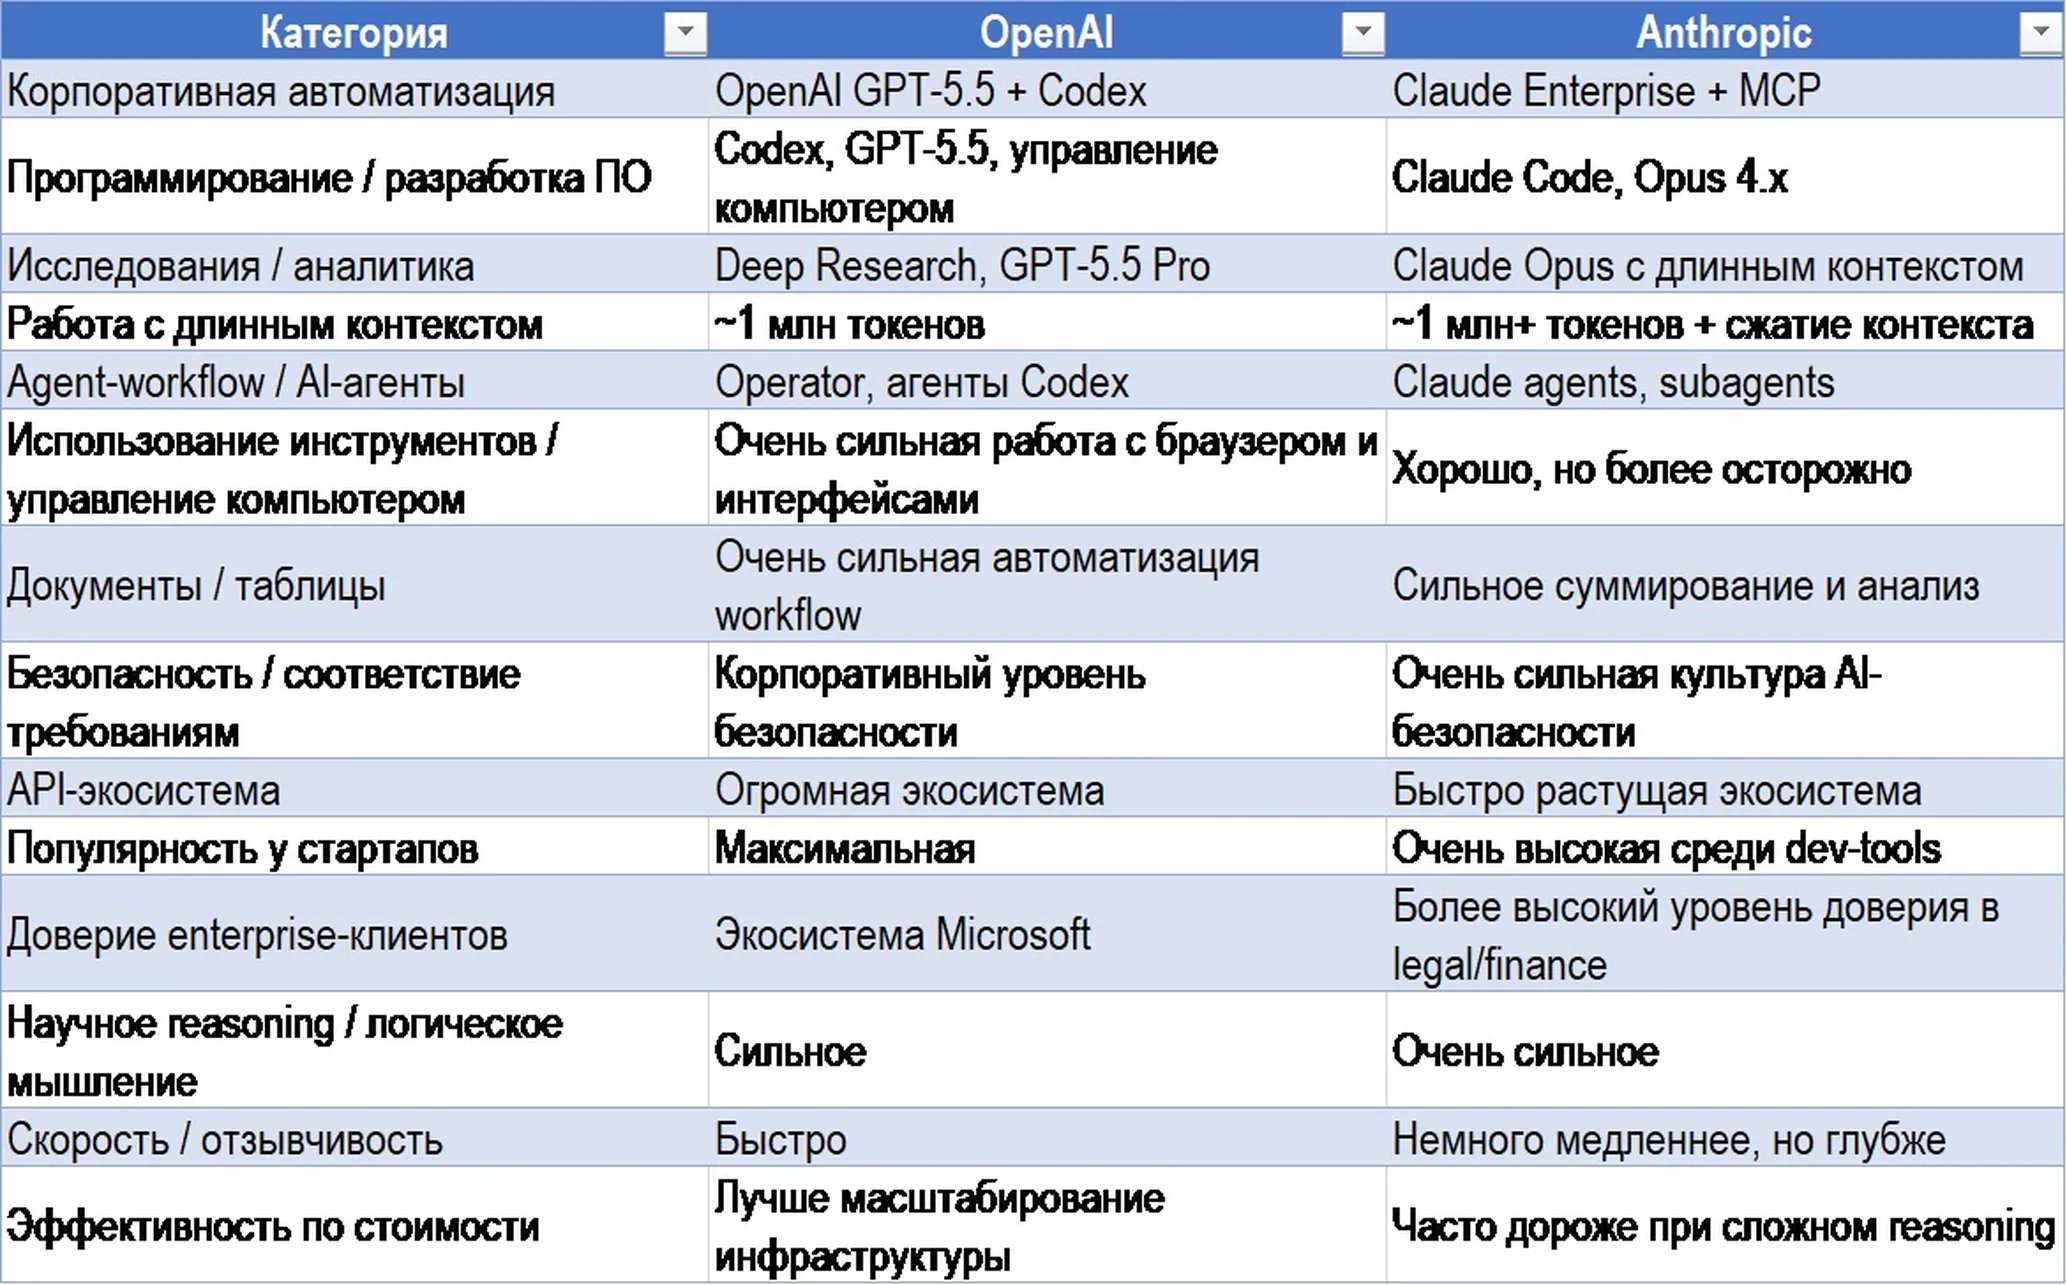The image size is (2067, 1285).
Task: Select the cell 'Deep Research, GPT-5.5 Pro'
Action: point(1047,265)
